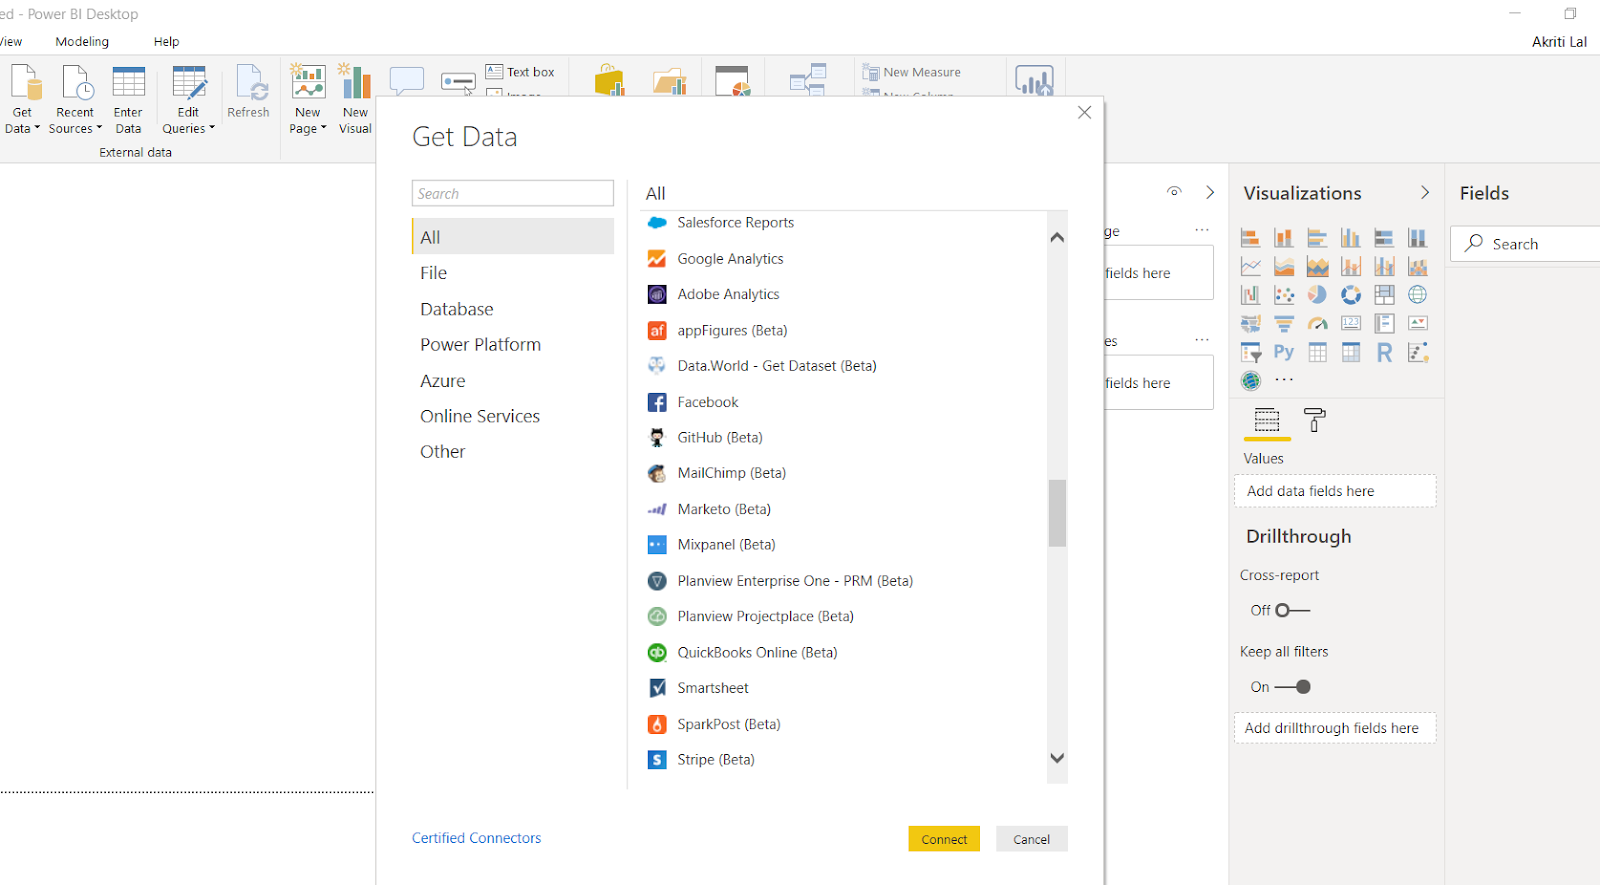Click the Enter Data ribbon icon
This screenshot has width=1600, height=885.
(128, 98)
